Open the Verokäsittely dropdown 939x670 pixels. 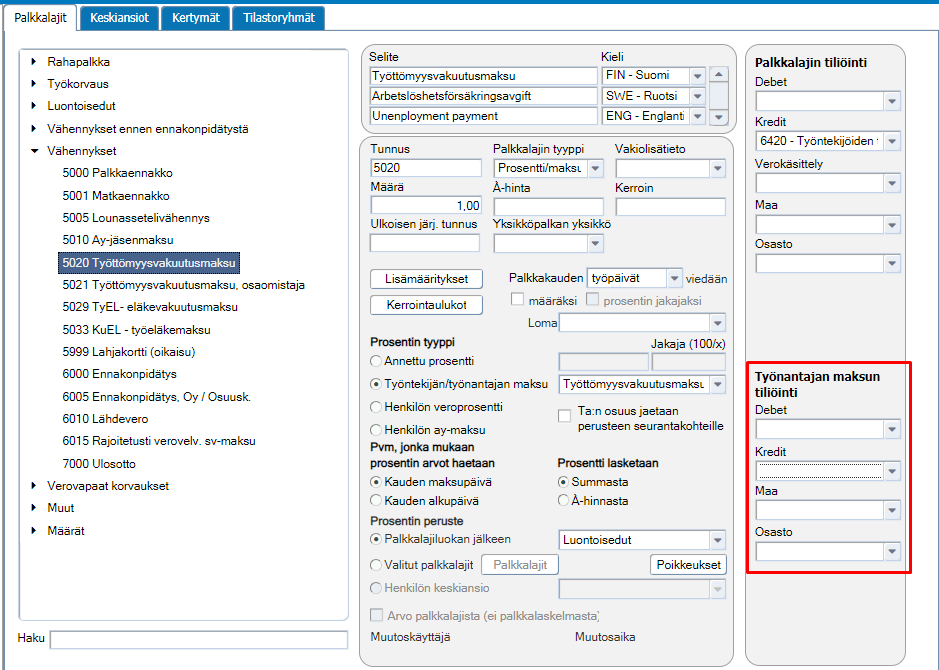pos(892,183)
